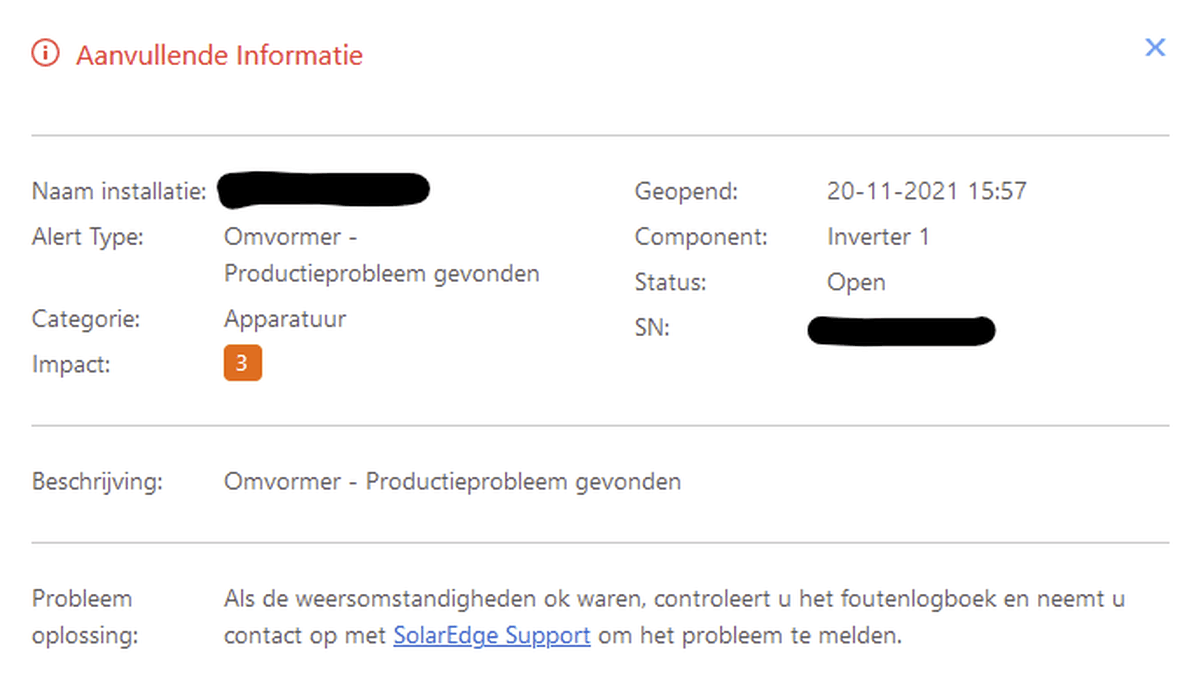
Task: Click the Probleem oplossing label
Action: pos(82,617)
